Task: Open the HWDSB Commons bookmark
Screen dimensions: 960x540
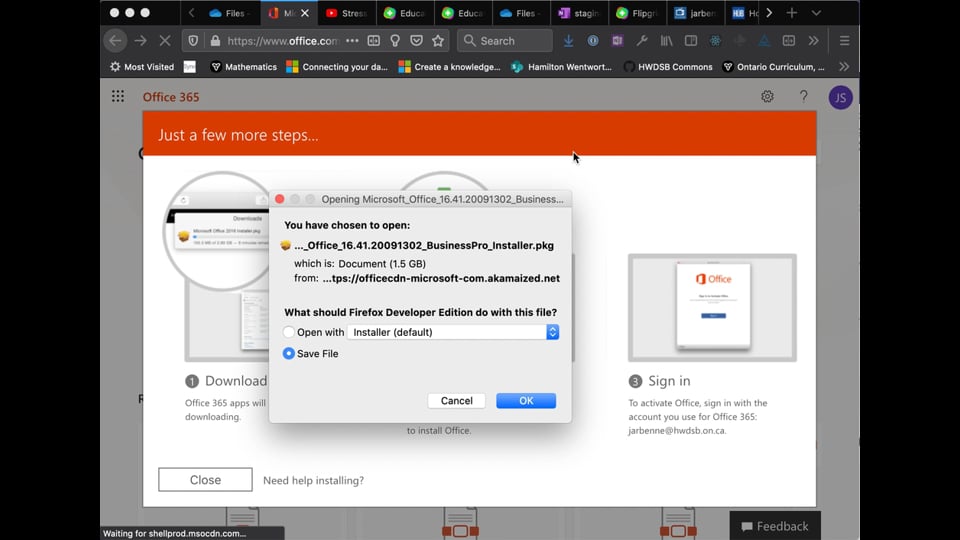Action: pyautogui.click(x=668, y=67)
